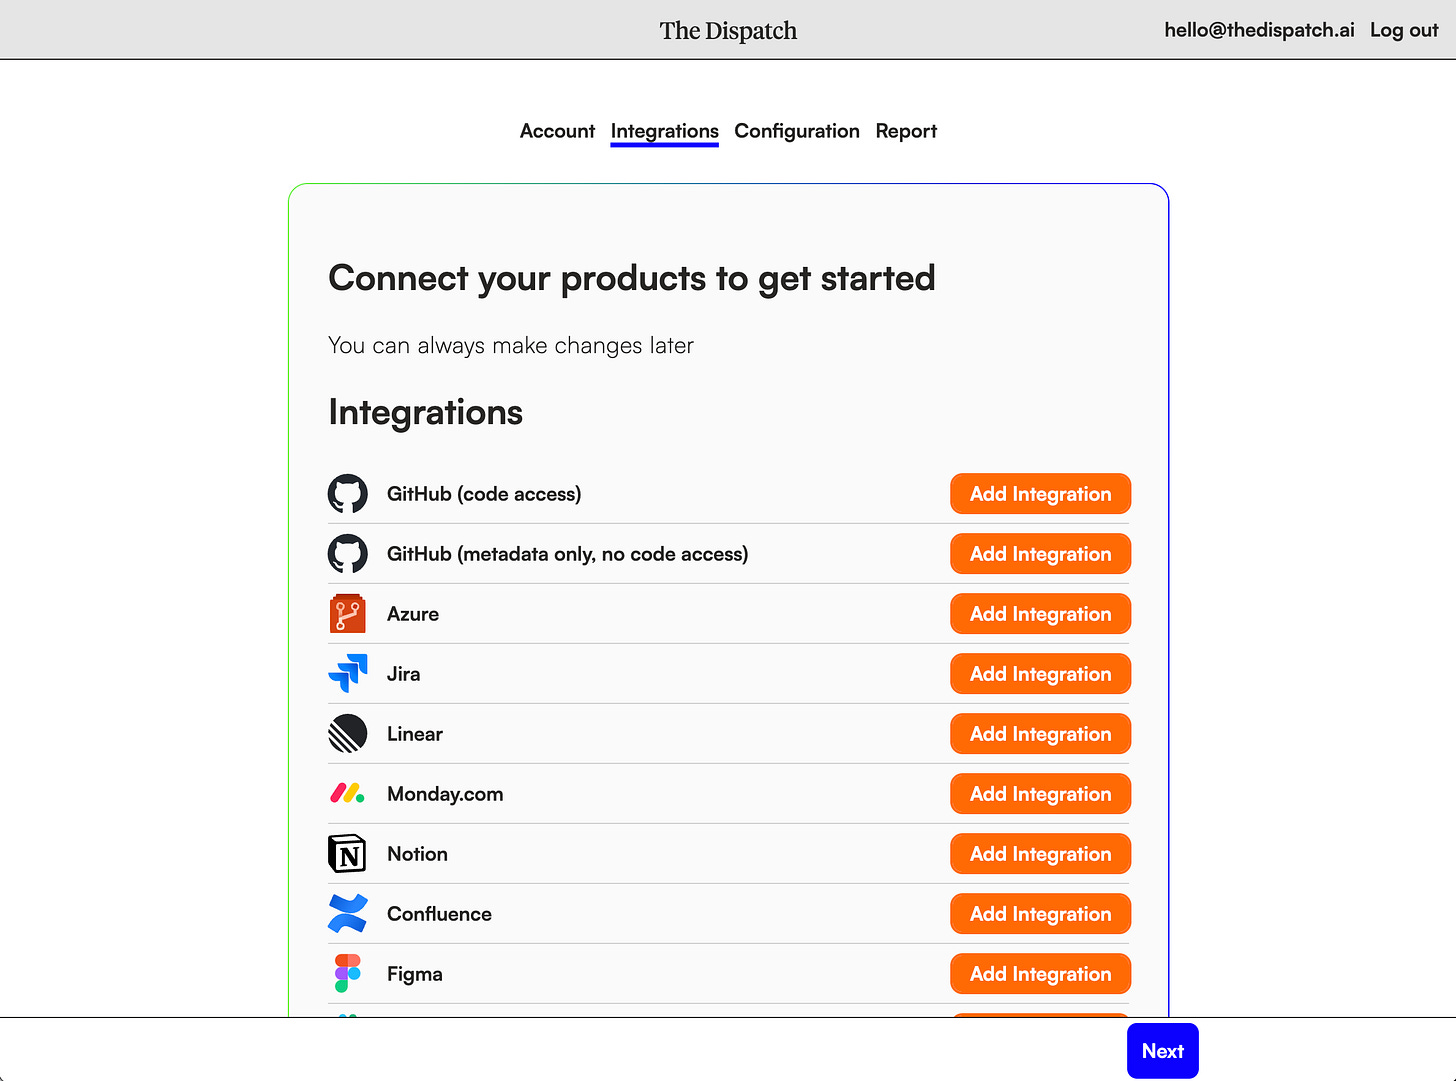
Task: Click the Monday.com logo icon
Action: (x=348, y=794)
